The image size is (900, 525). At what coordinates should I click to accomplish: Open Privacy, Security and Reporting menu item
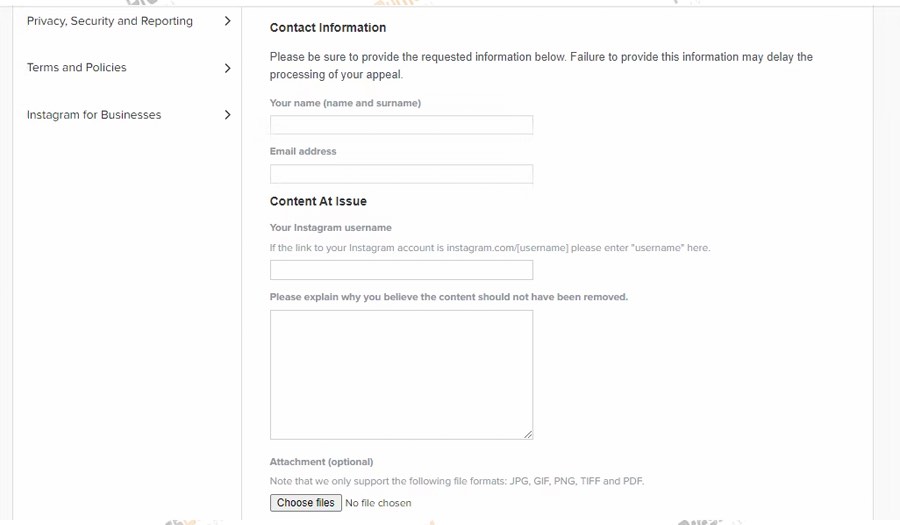point(110,21)
